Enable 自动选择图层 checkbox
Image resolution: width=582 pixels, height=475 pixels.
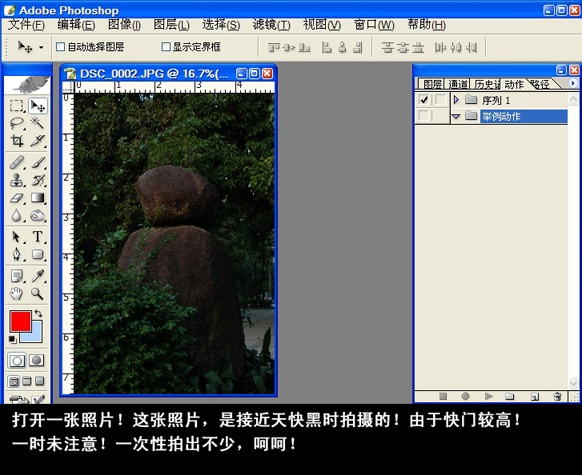[60, 47]
